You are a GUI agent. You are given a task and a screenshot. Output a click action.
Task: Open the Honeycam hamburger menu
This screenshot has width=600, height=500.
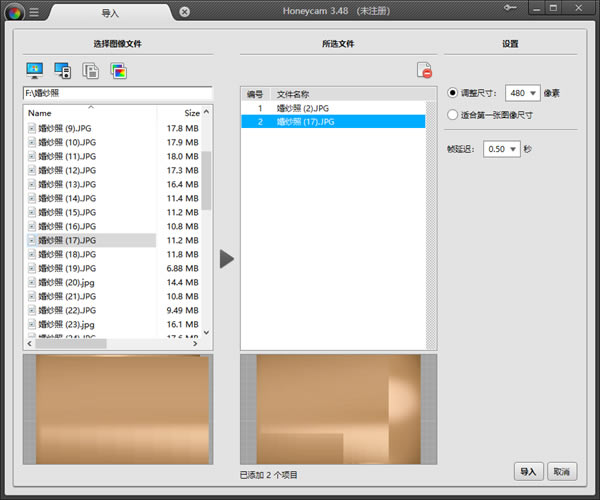pyautogui.click(x=34, y=12)
